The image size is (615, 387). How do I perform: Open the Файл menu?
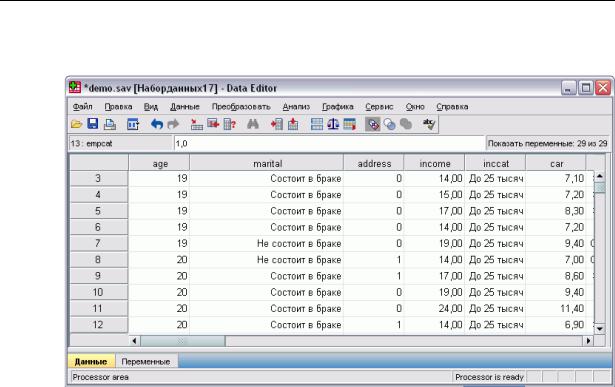(82, 107)
